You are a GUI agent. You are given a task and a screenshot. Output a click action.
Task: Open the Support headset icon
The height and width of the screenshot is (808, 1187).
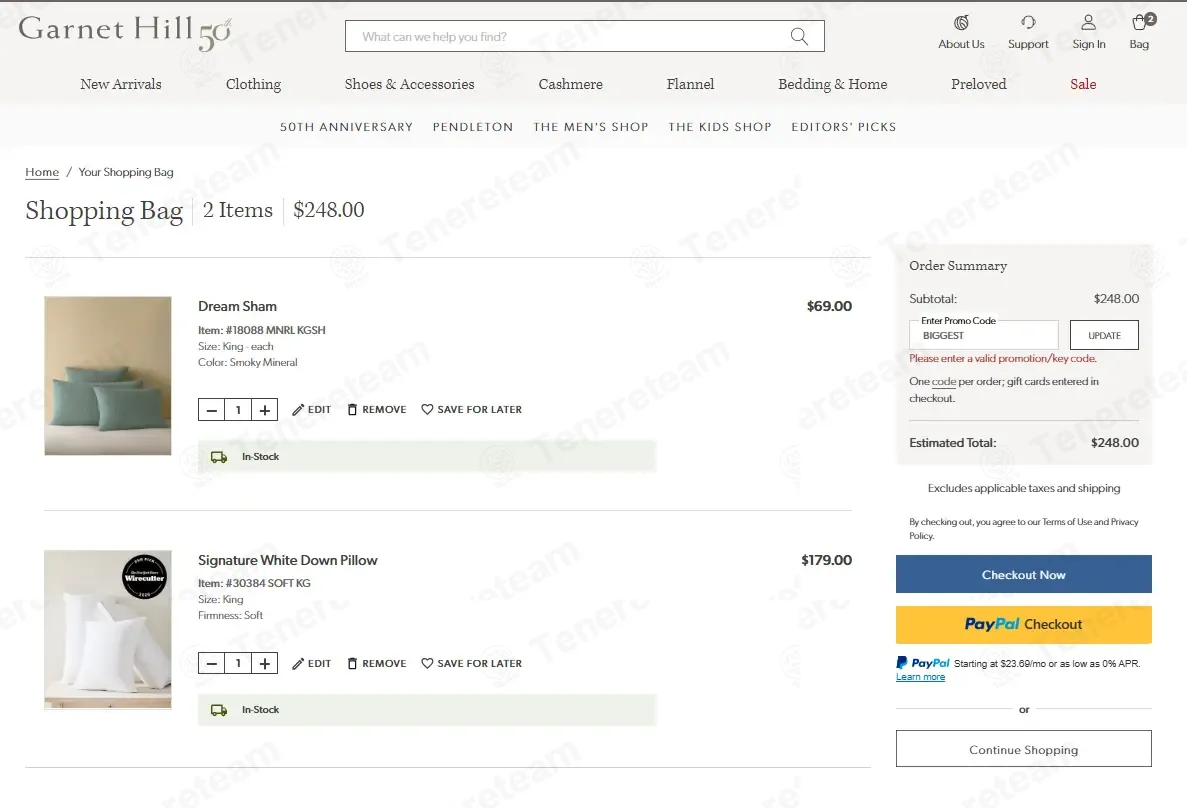click(x=1027, y=23)
